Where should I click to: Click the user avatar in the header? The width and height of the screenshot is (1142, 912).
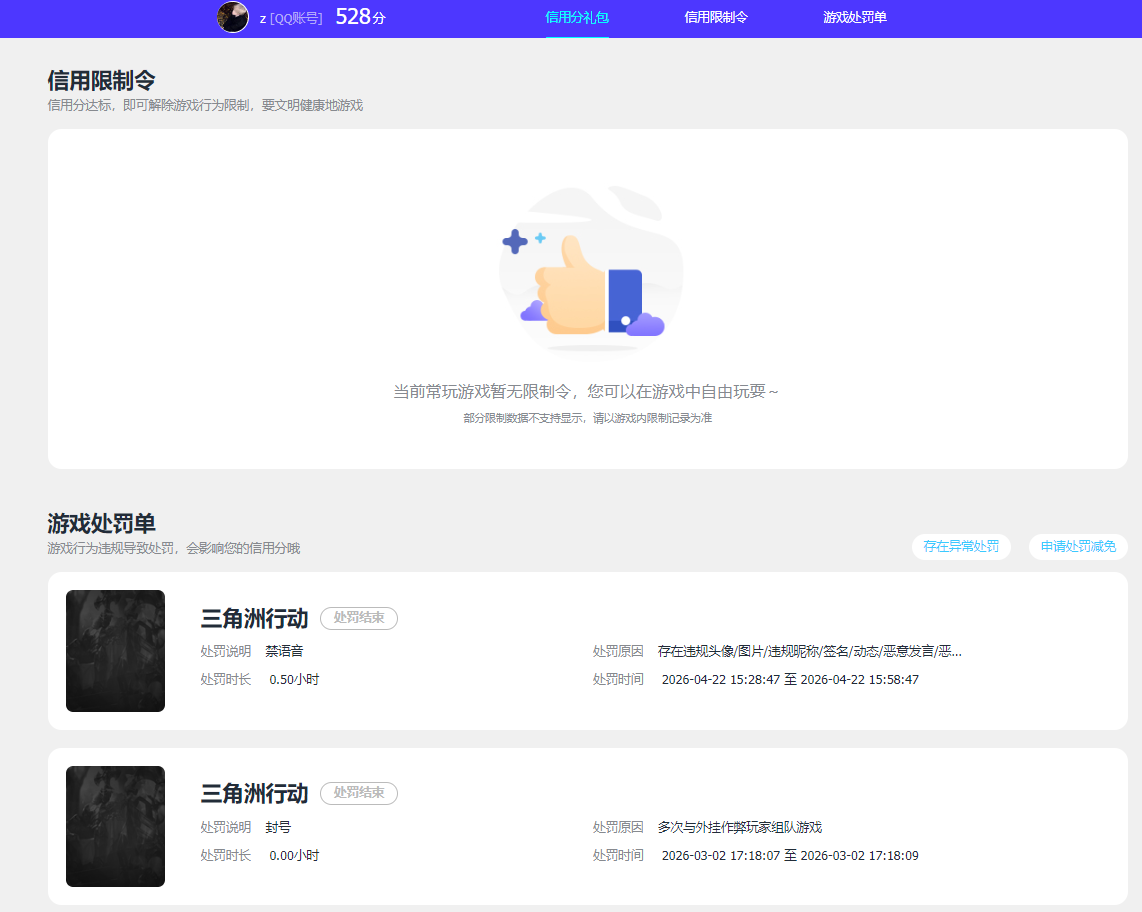coord(233,17)
